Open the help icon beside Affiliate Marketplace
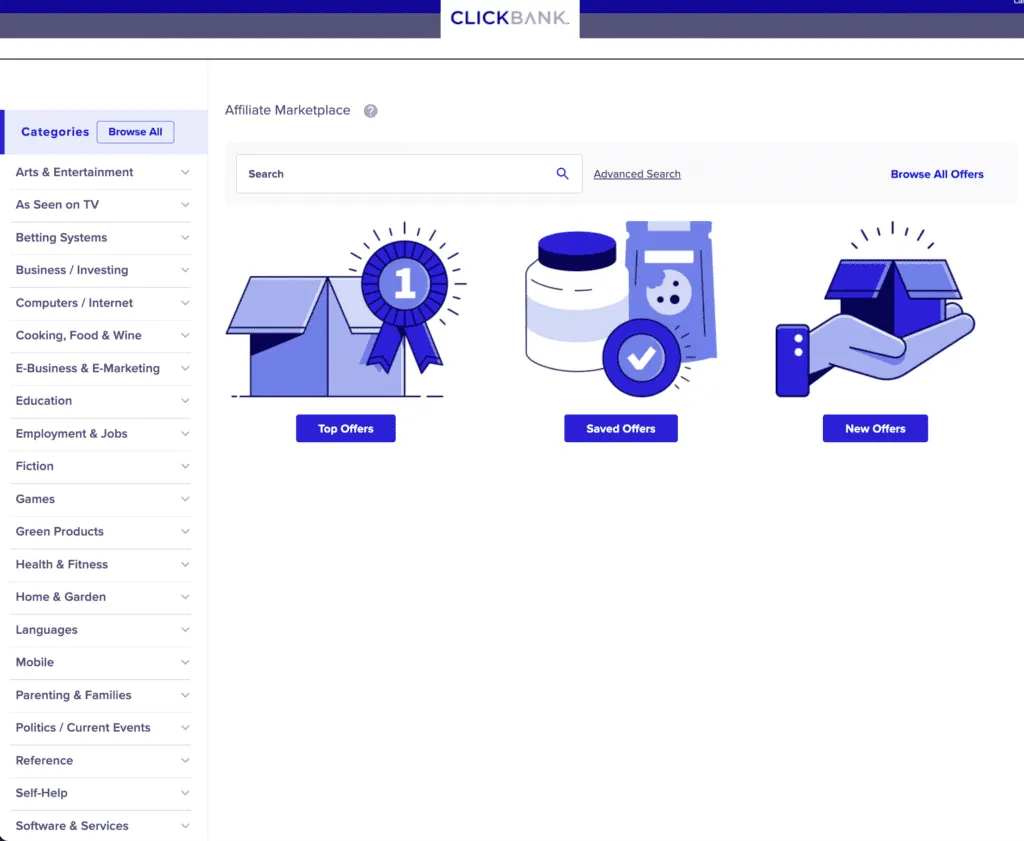Viewport: 1024px width, 841px height. click(370, 110)
